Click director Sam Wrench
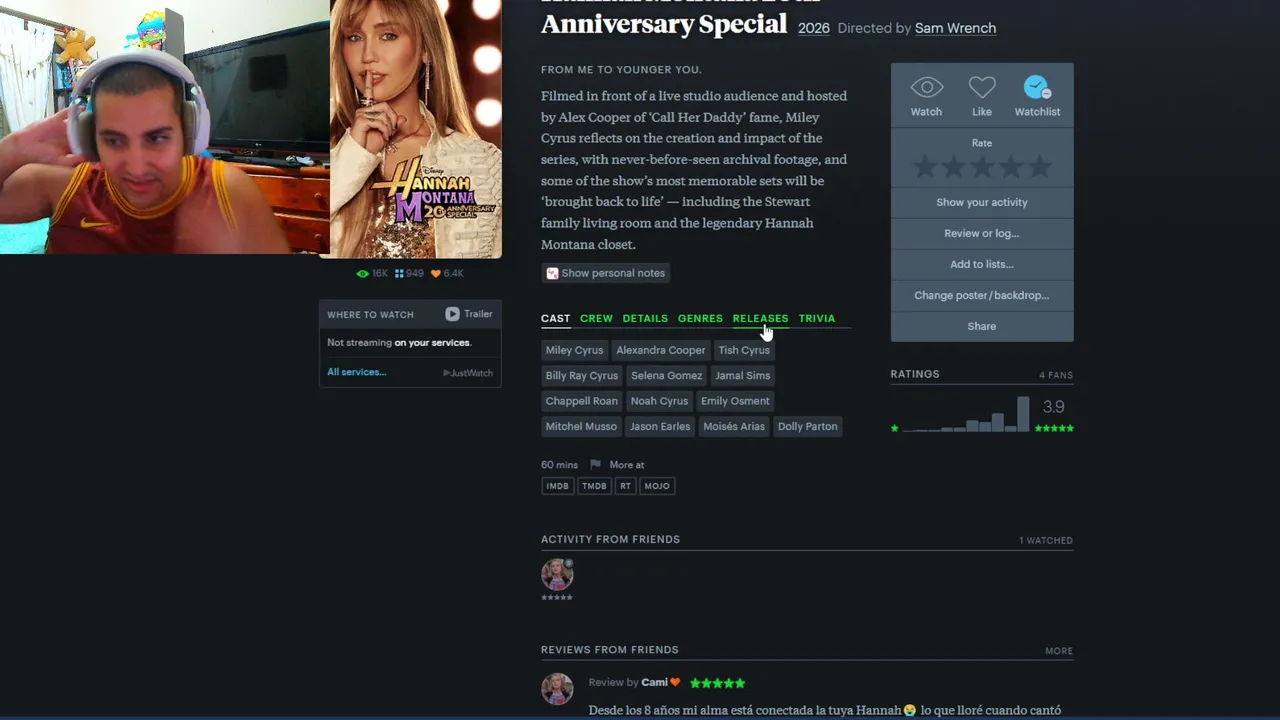The image size is (1280, 720). [x=955, y=28]
